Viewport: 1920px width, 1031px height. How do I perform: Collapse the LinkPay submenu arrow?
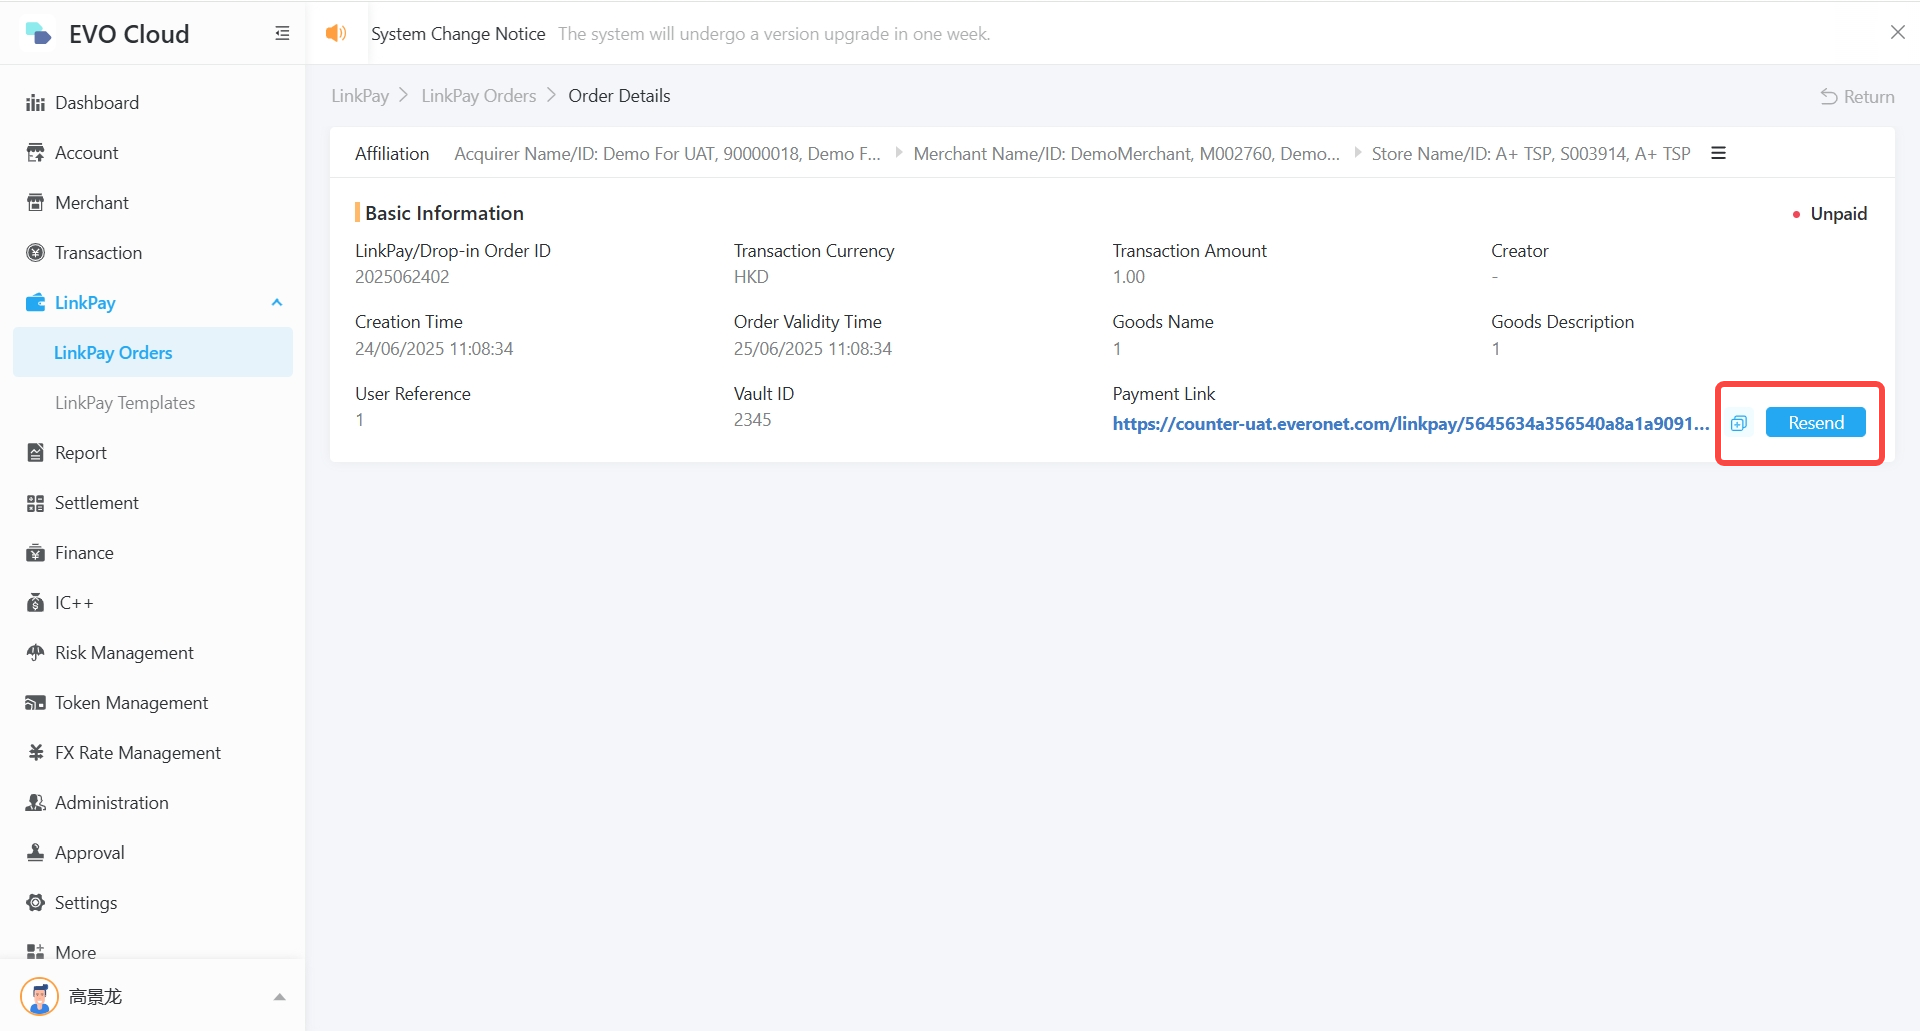(x=277, y=303)
